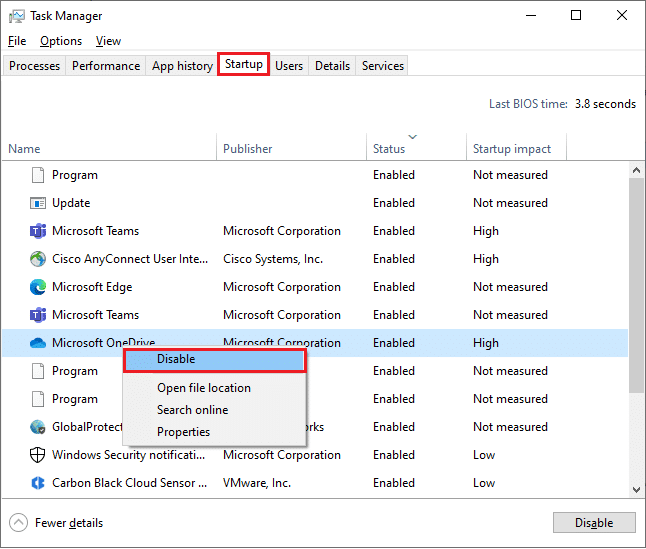Screen dimensions: 646x549
Task: Minimize the Task Manager window
Action: [x=531, y=16]
